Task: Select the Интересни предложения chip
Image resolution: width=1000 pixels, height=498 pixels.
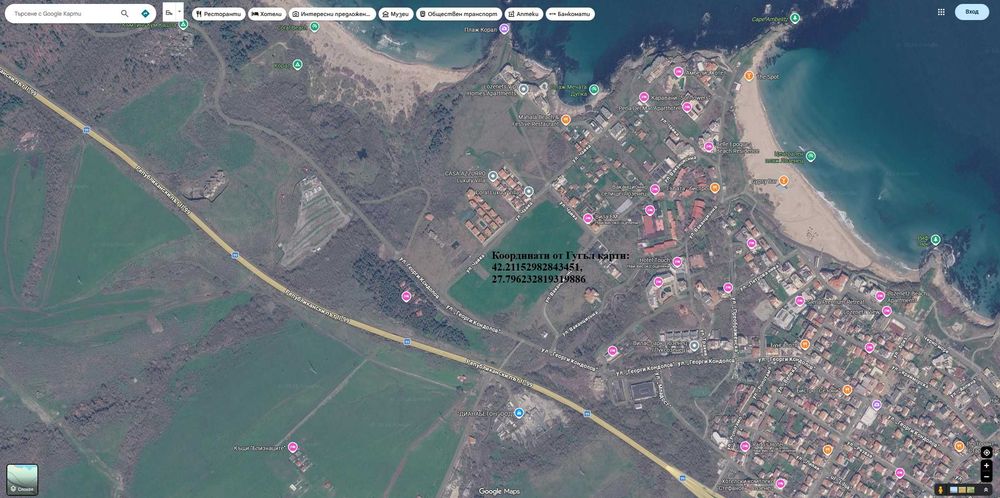Action: (x=332, y=13)
